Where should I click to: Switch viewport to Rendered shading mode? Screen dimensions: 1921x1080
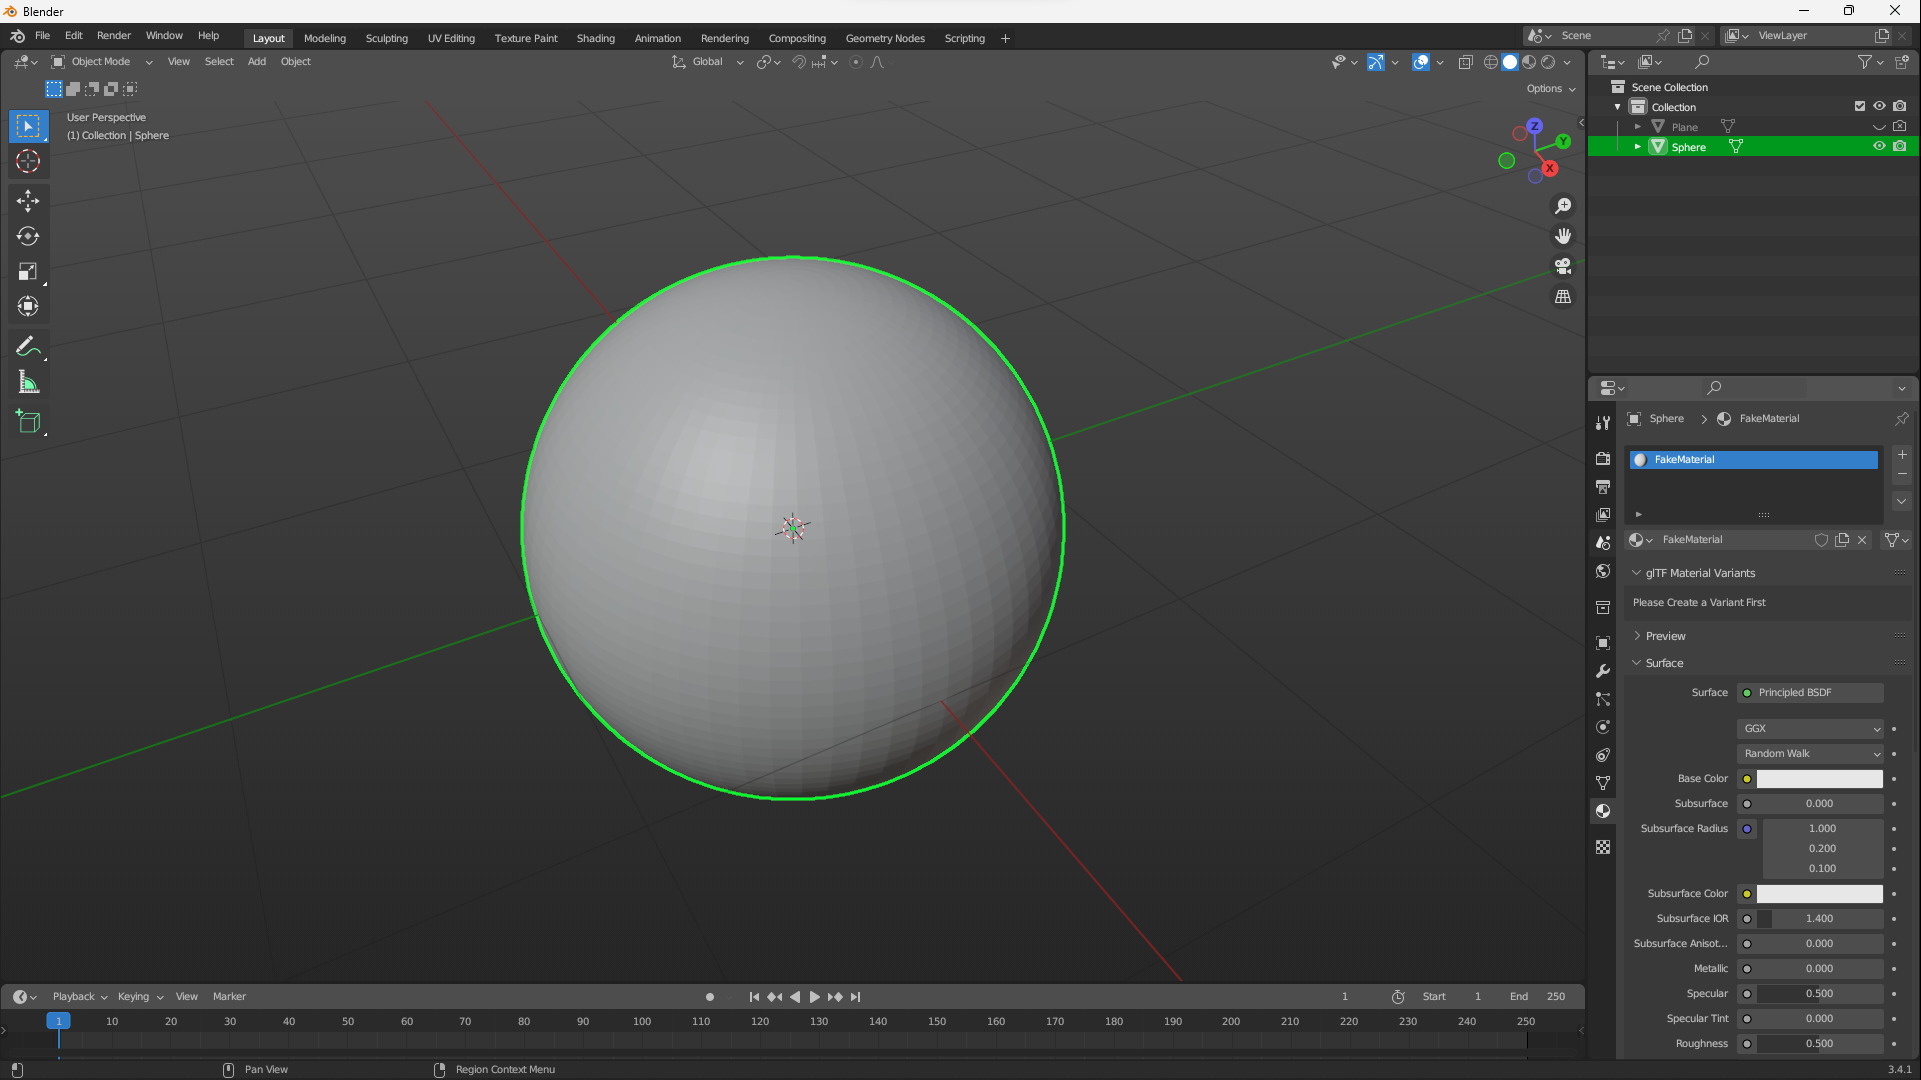click(x=1548, y=62)
